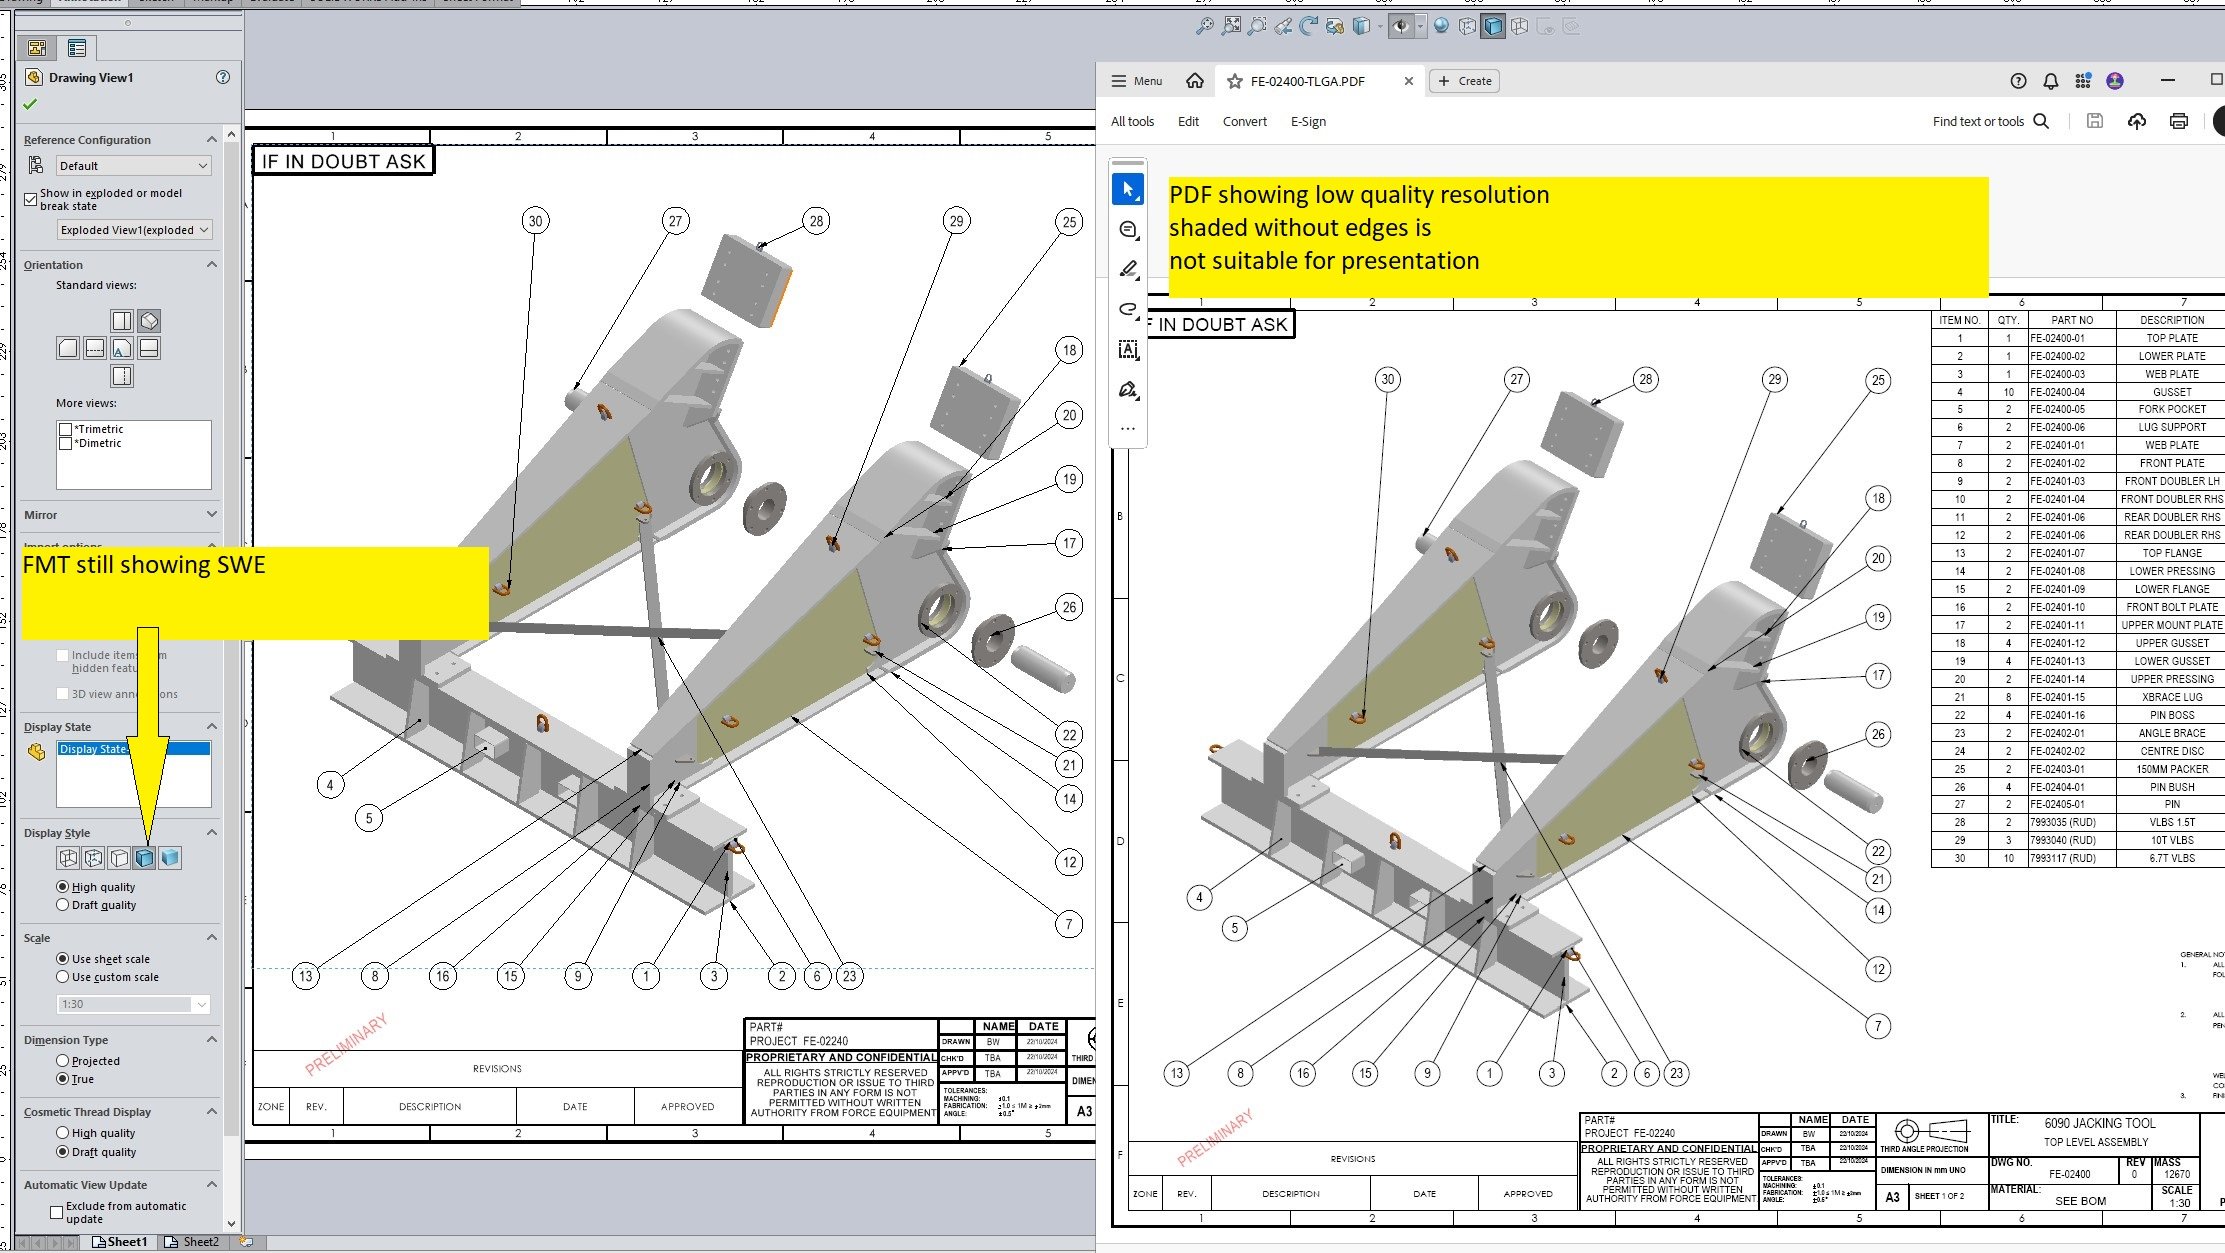This screenshot has width=2225, height=1253.
Task: Click Rotate View curved arrow icon
Action: [1309, 27]
